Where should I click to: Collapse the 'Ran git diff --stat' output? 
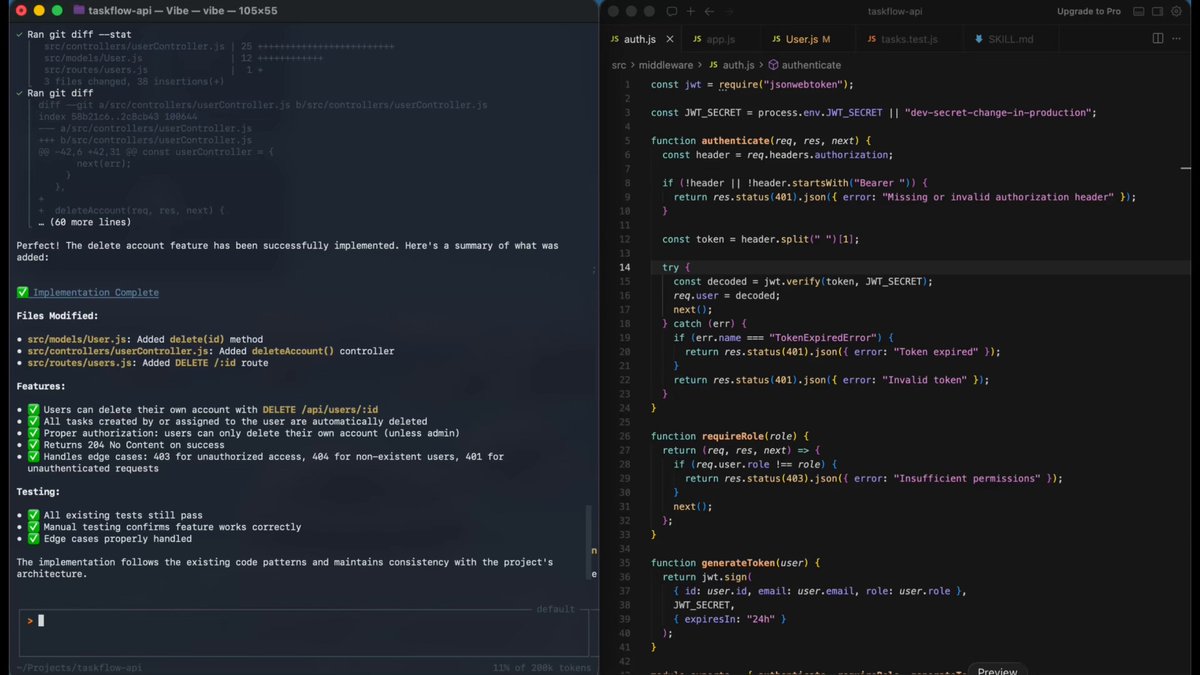tap(20, 34)
